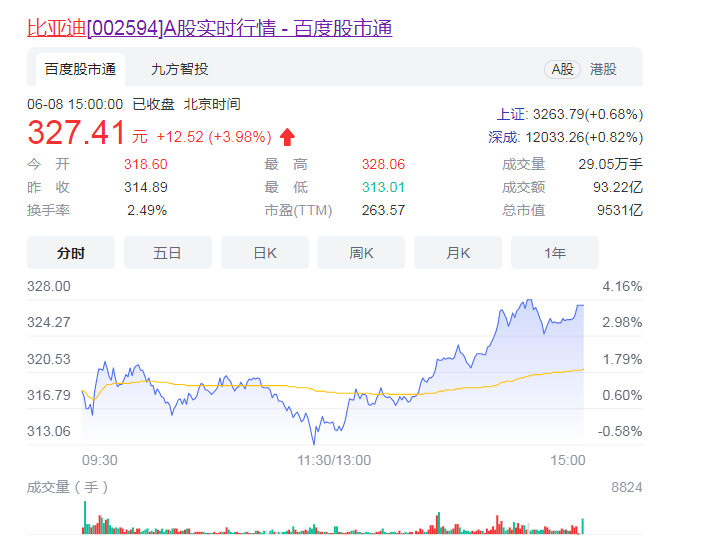Switch chart to 1年 view
This screenshot has width=701, height=546.
555,253
